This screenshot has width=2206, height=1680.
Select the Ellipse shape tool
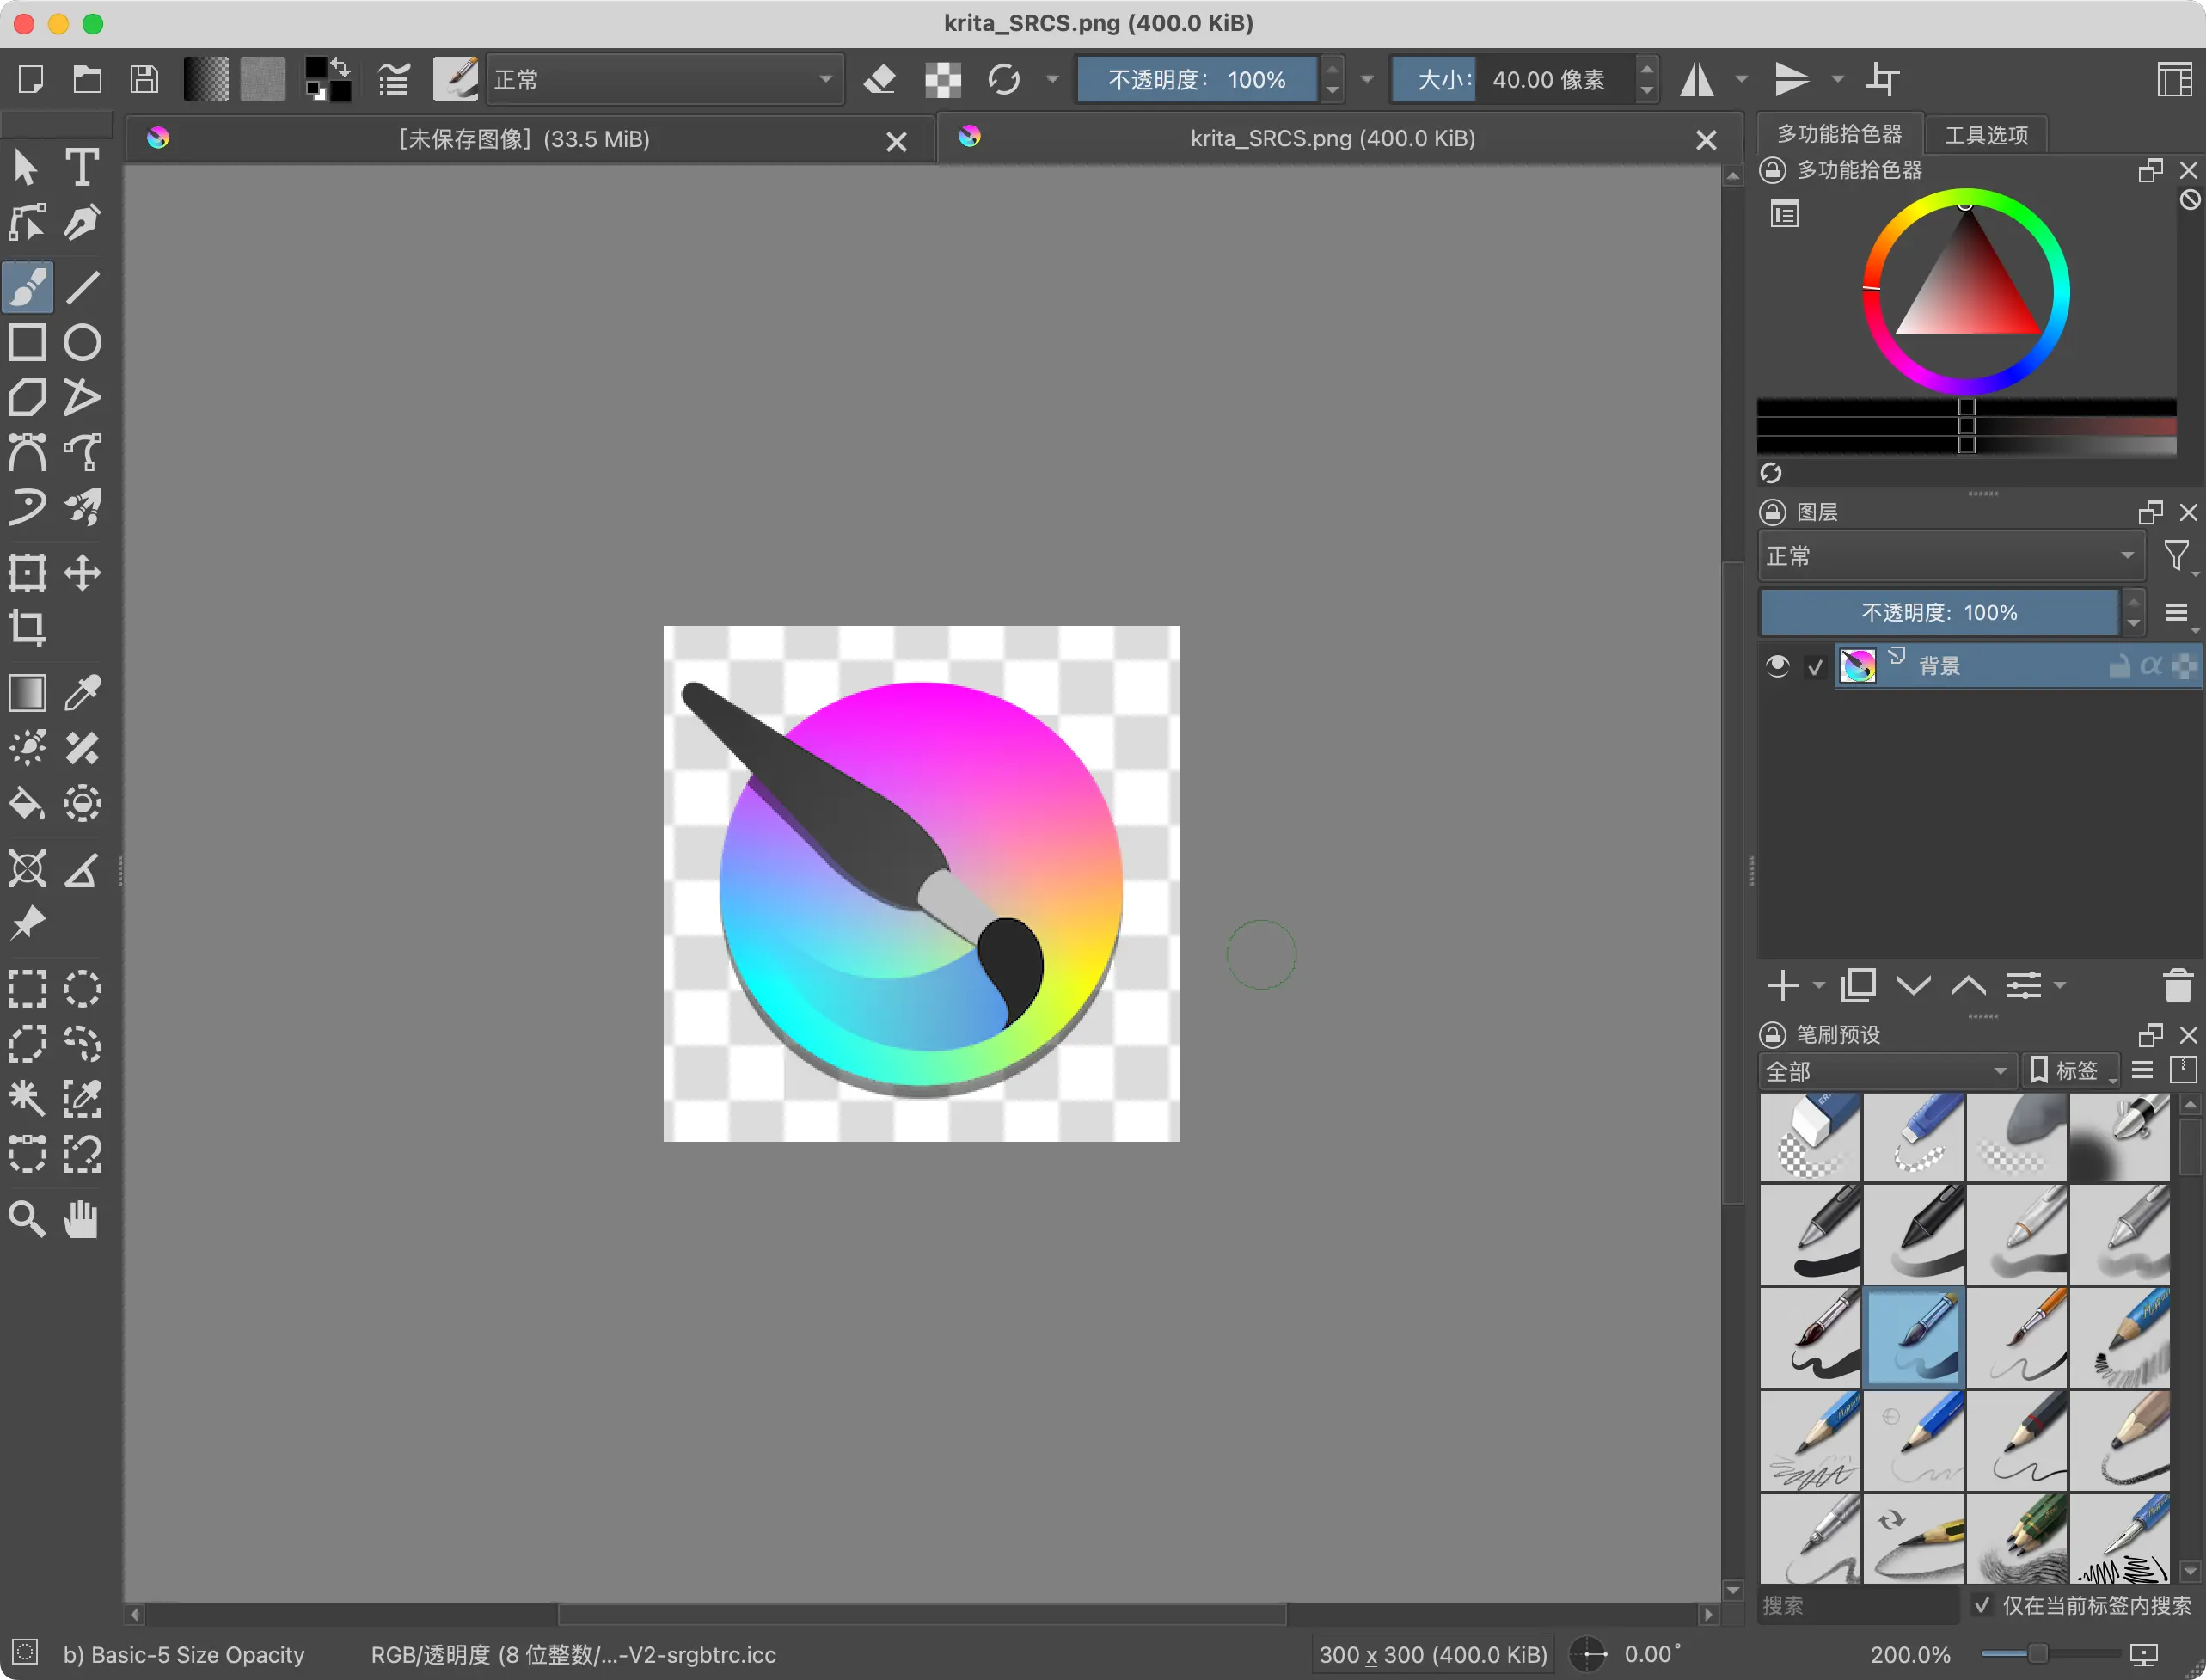[82, 342]
